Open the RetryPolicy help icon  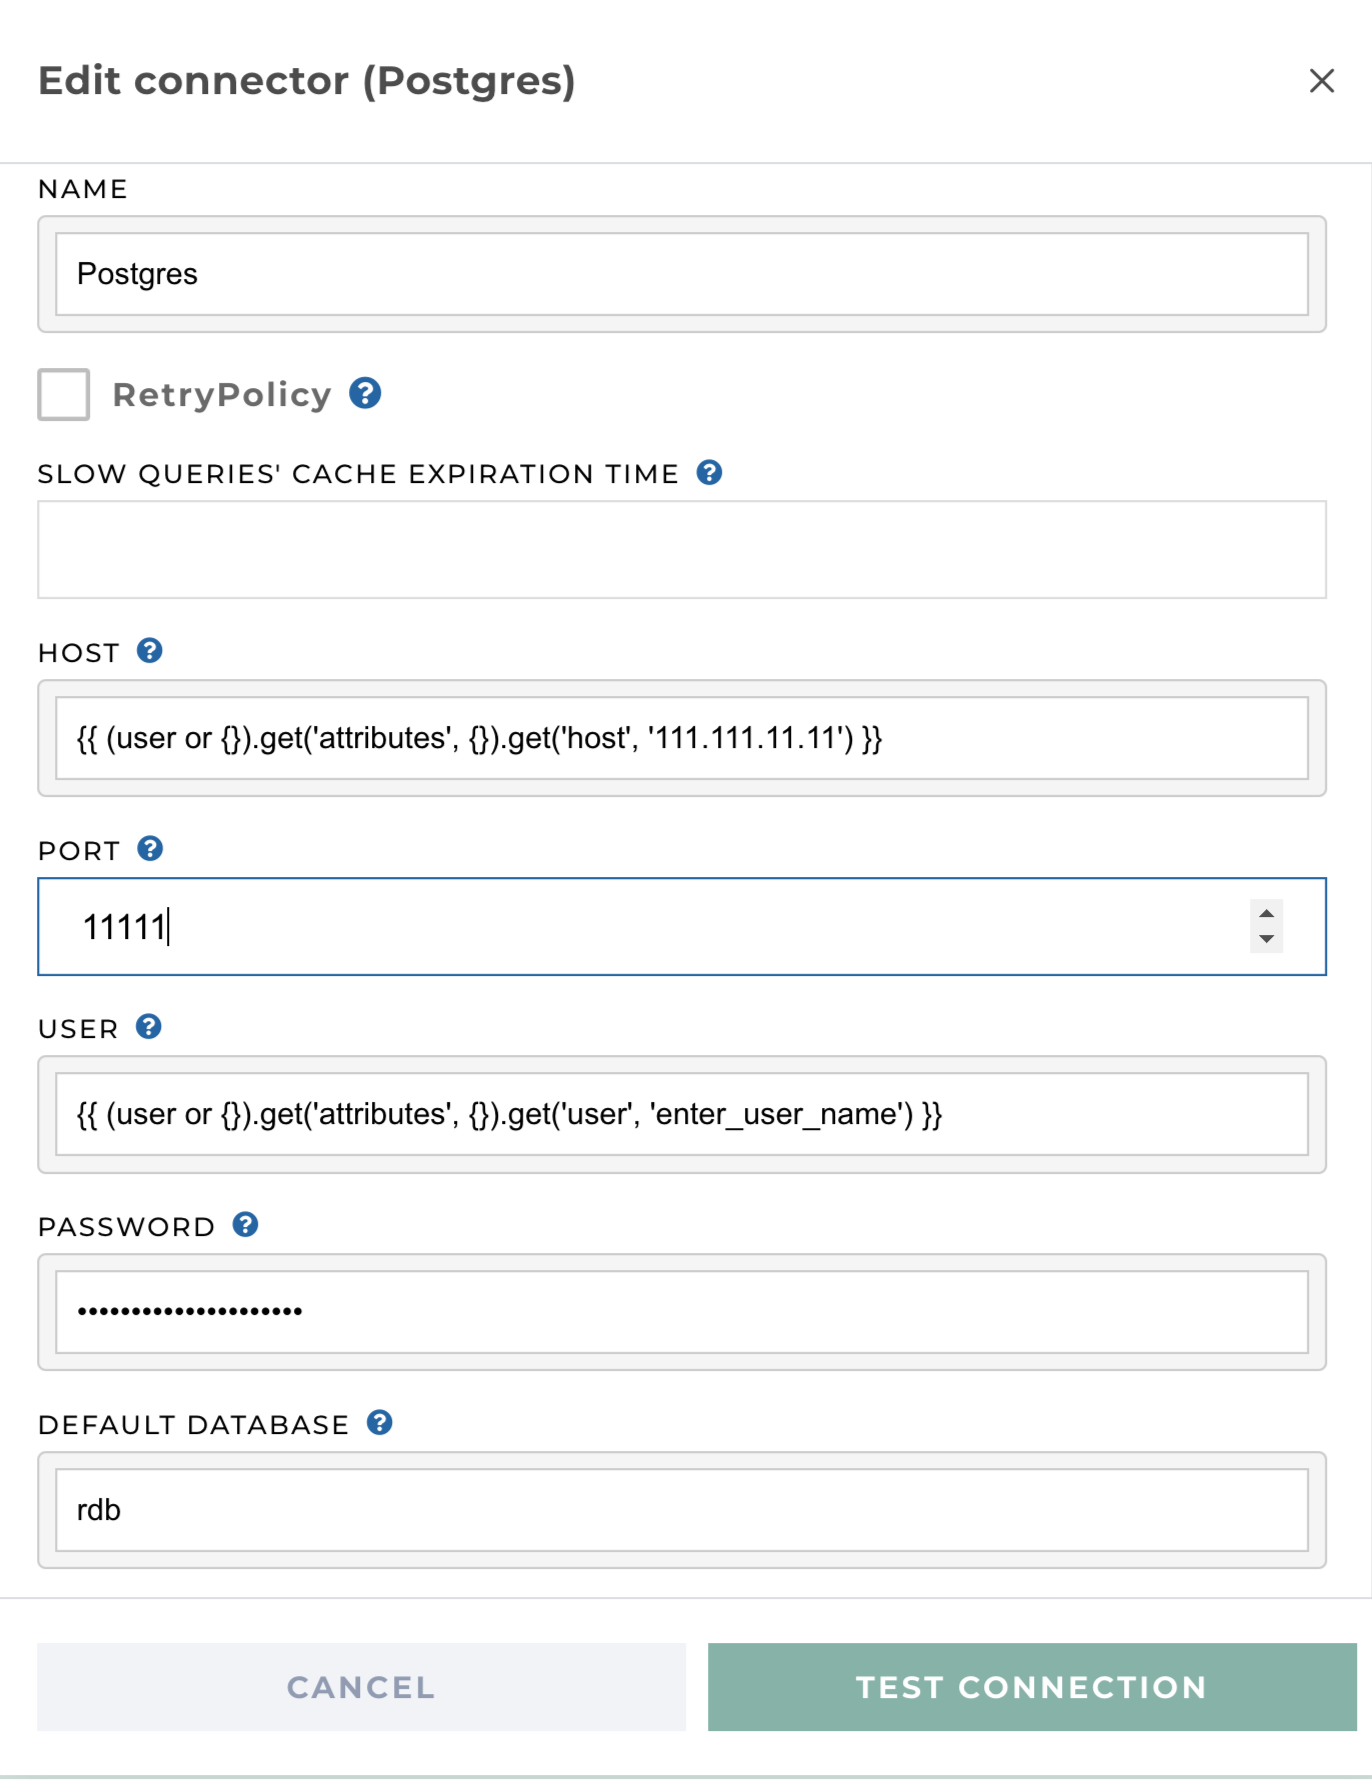click(x=365, y=393)
